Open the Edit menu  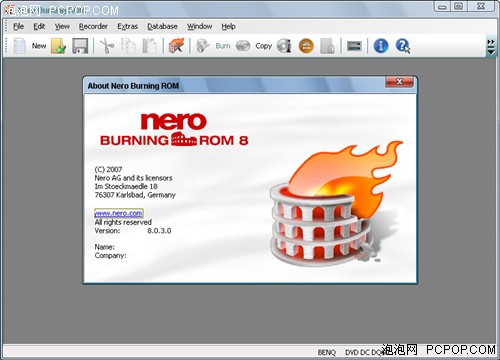[x=39, y=26]
